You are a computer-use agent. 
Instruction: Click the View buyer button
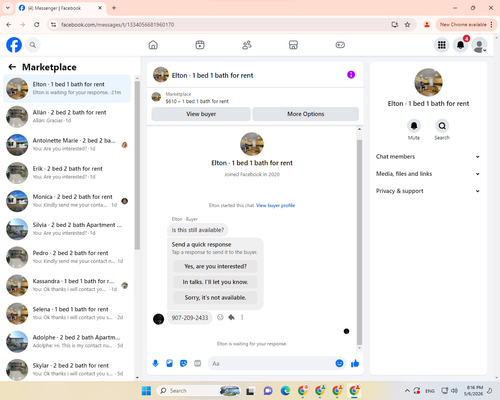point(201,114)
